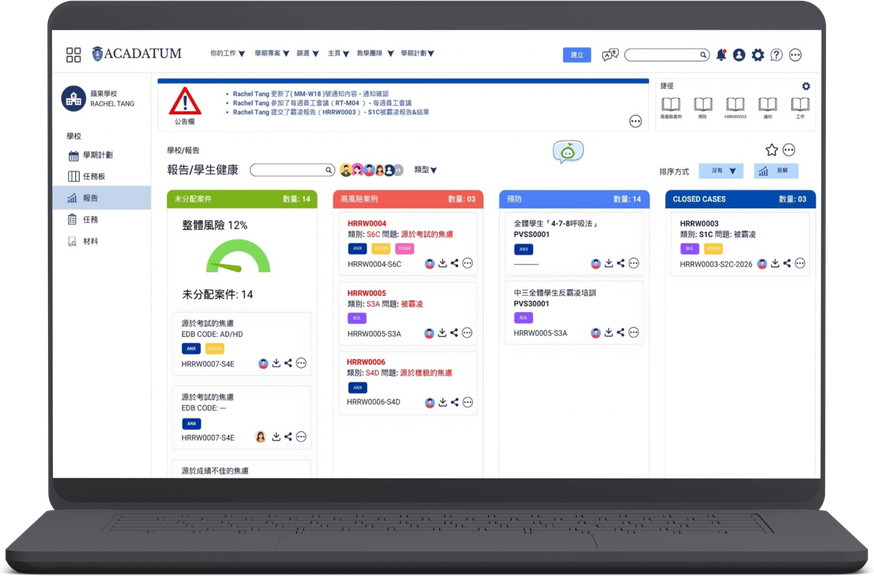Open 材料 in the sidebar

[82, 241]
